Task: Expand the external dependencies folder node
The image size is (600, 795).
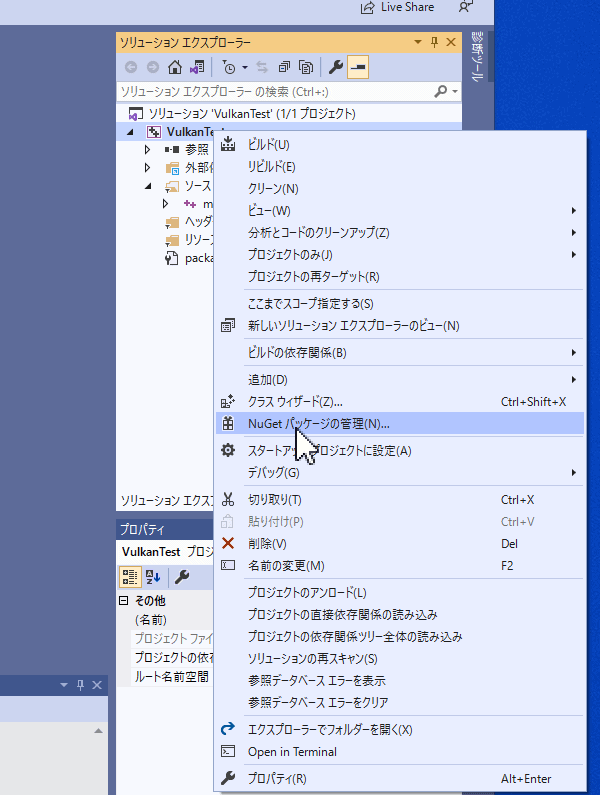Action: [x=147, y=167]
